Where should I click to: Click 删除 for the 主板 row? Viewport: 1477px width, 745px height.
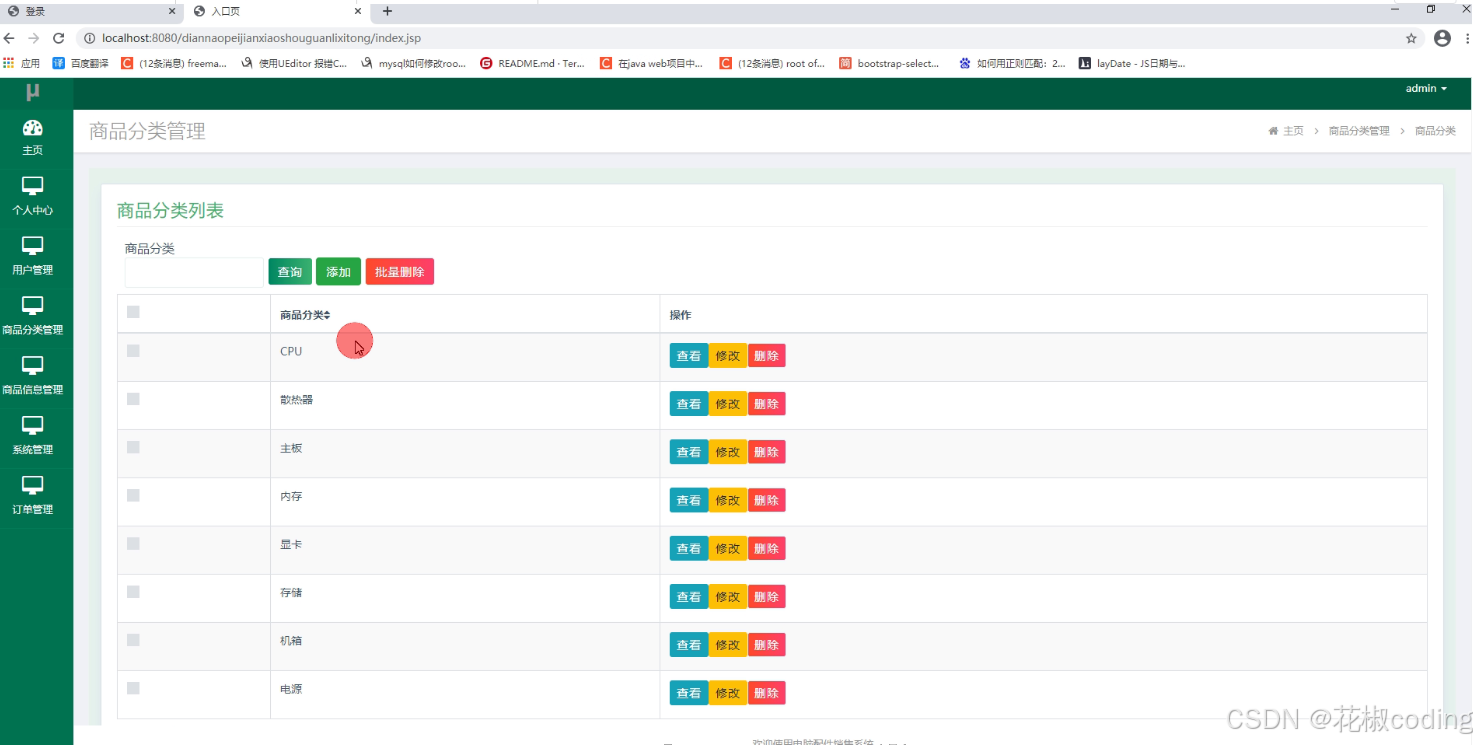click(766, 452)
